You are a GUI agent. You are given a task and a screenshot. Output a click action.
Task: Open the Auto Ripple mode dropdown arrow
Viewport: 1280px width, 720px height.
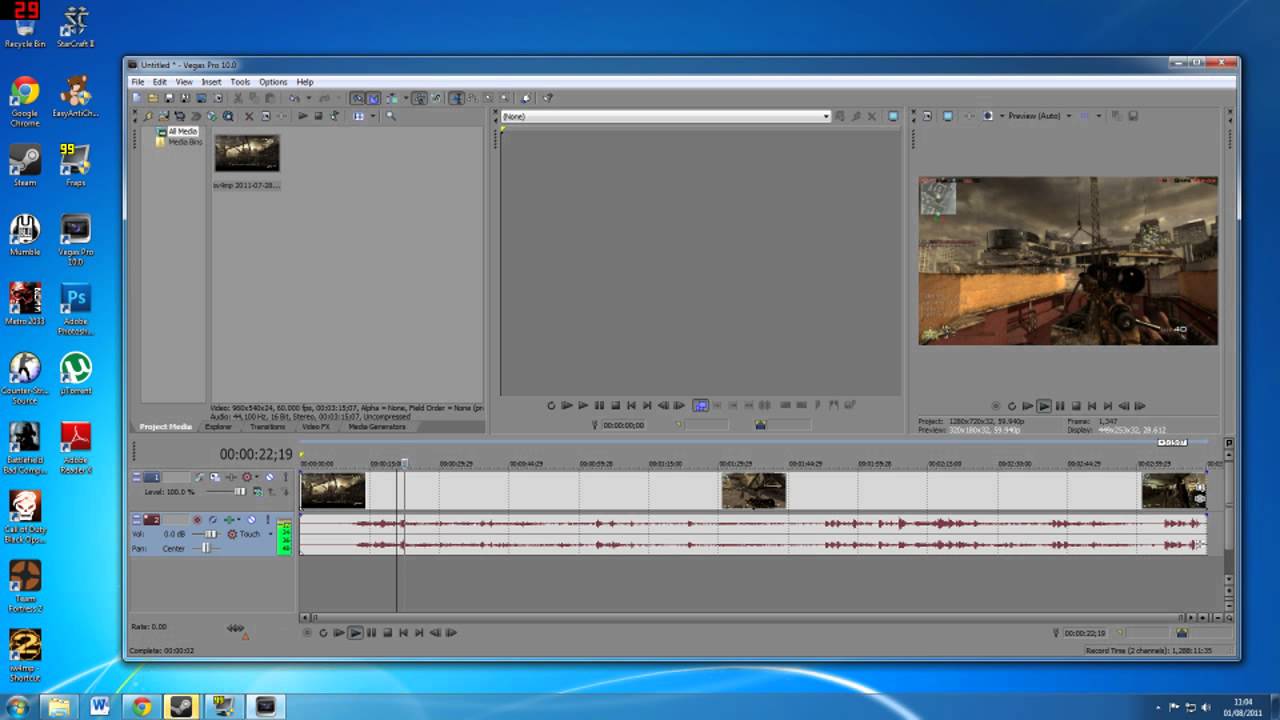406,98
